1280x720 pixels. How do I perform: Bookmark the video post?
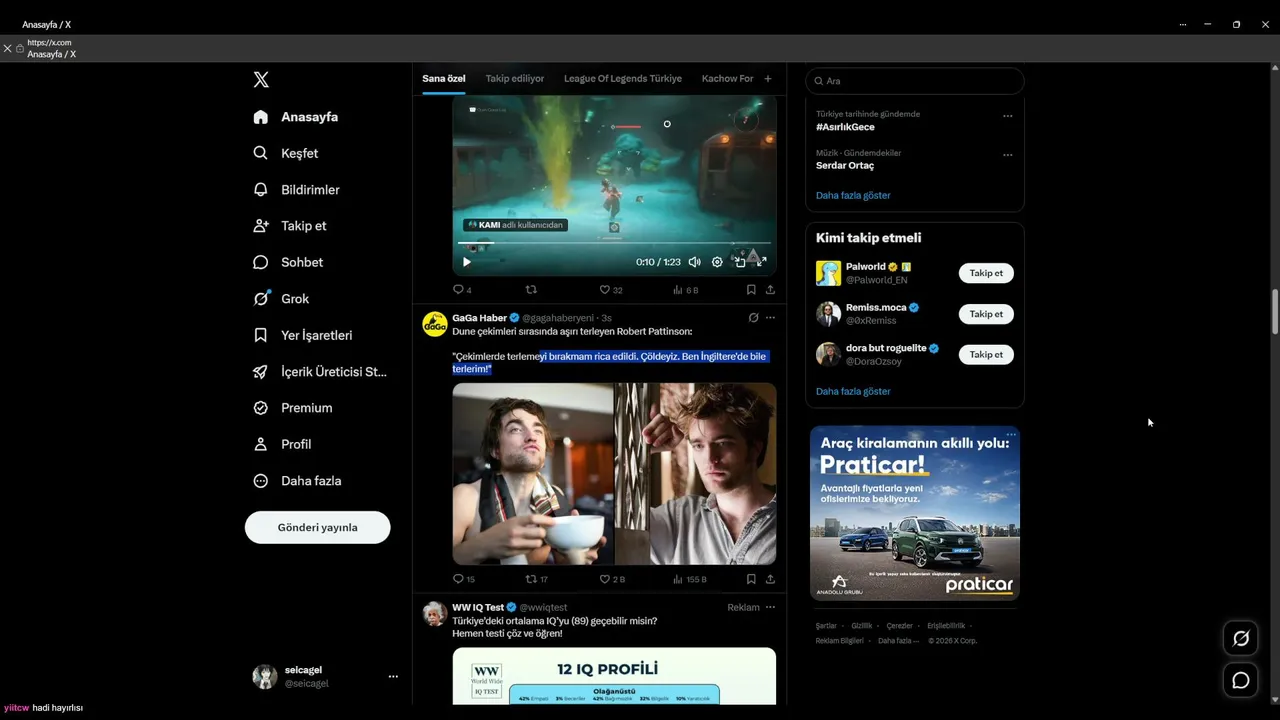[x=751, y=290]
